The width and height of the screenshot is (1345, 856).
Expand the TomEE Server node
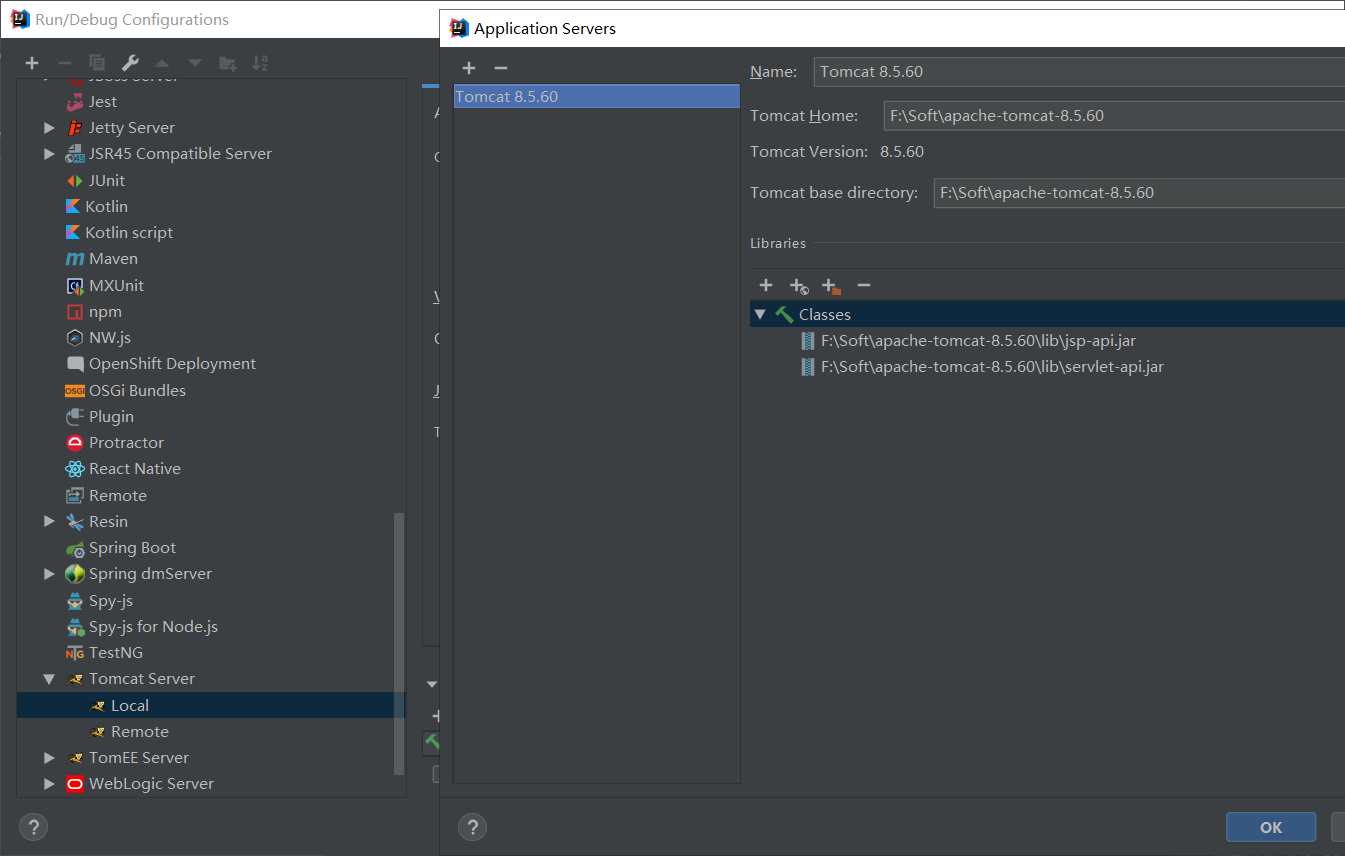[49, 757]
